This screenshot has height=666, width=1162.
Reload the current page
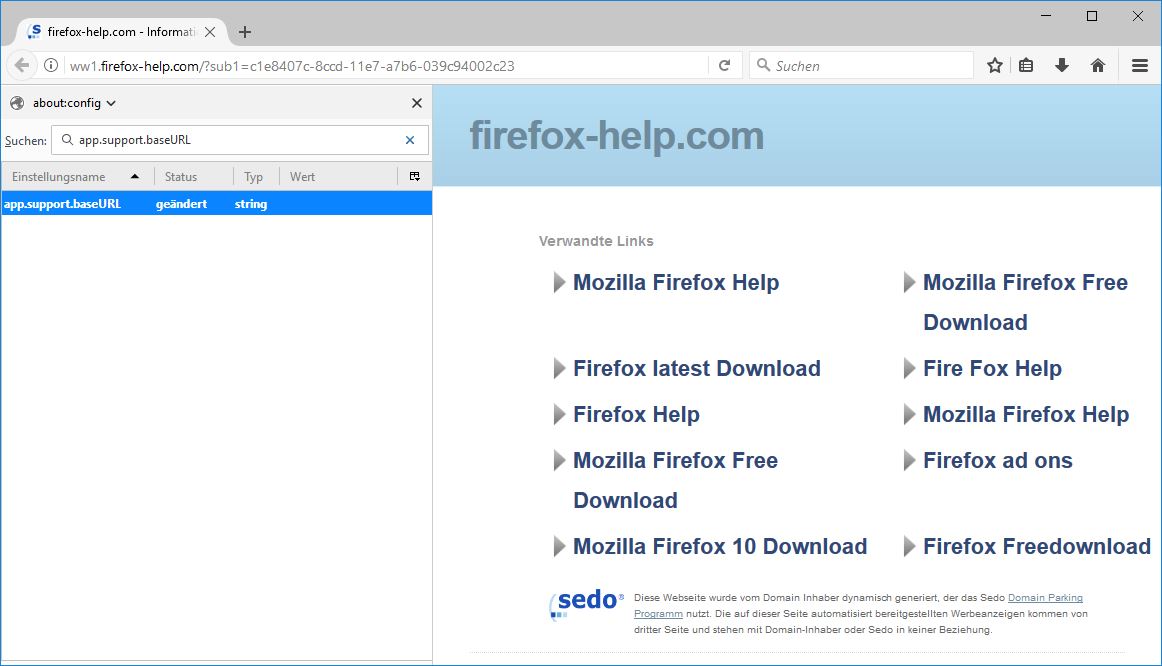point(725,65)
